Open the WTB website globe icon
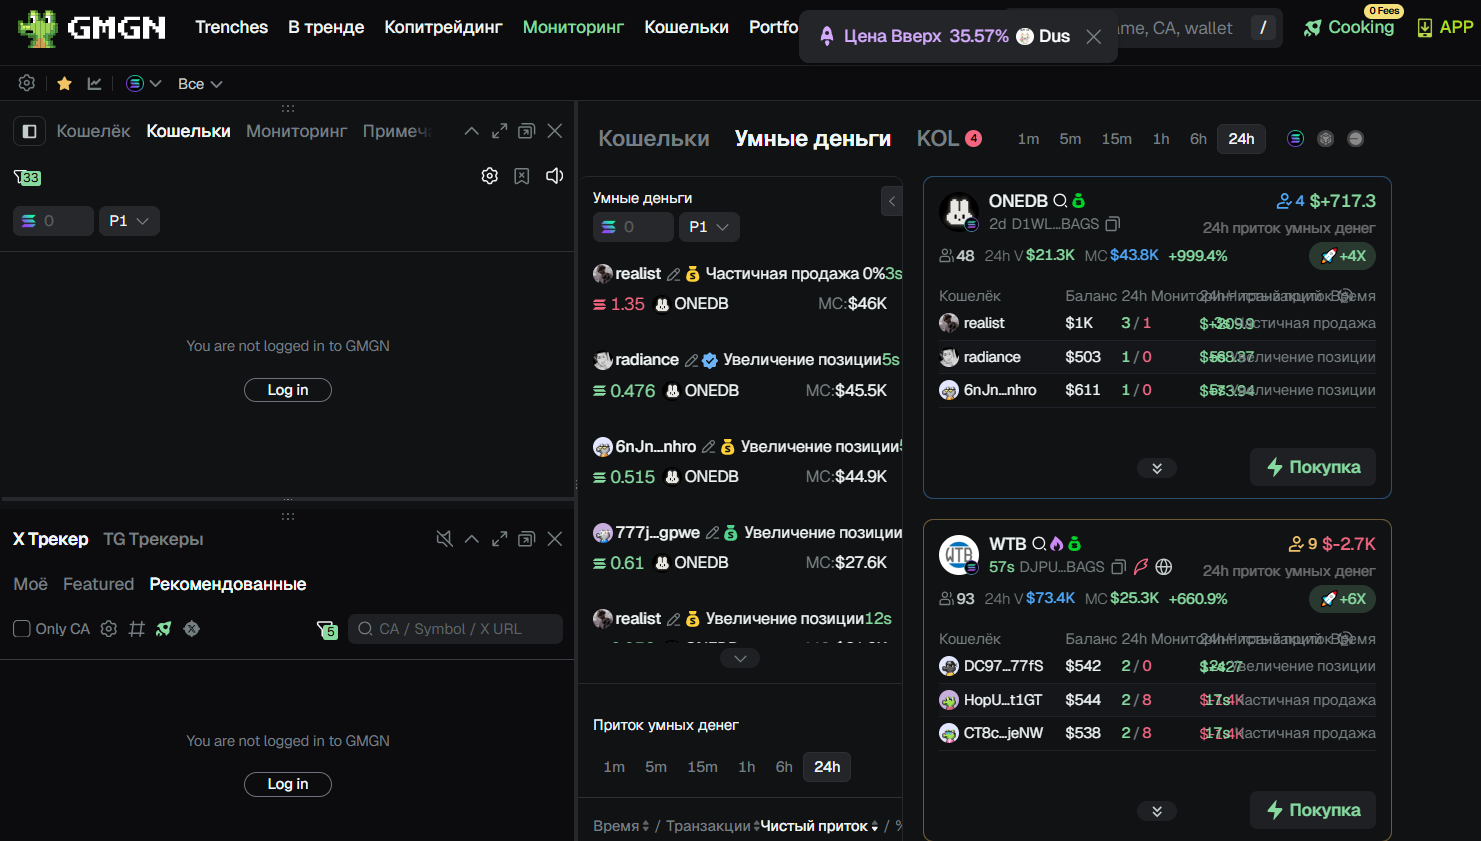 (x=1164, y=567)
